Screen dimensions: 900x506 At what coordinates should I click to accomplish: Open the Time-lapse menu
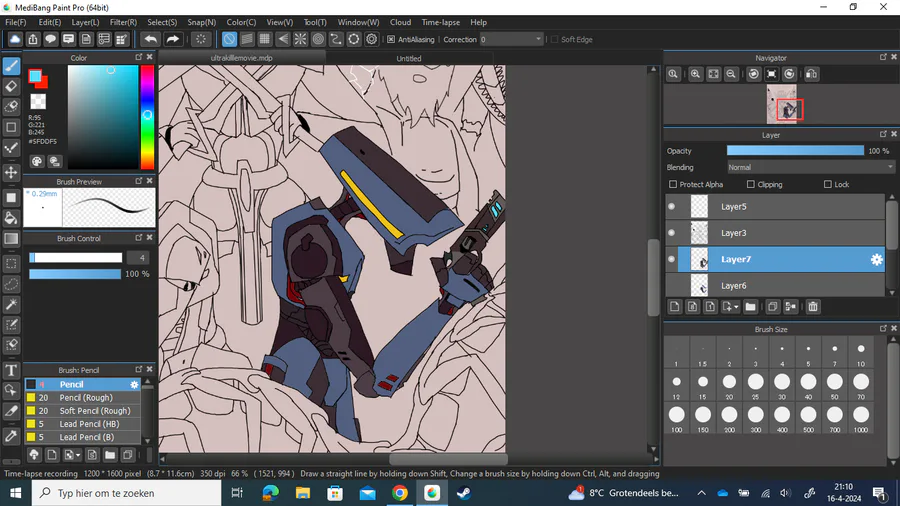(x=441, y=22)
